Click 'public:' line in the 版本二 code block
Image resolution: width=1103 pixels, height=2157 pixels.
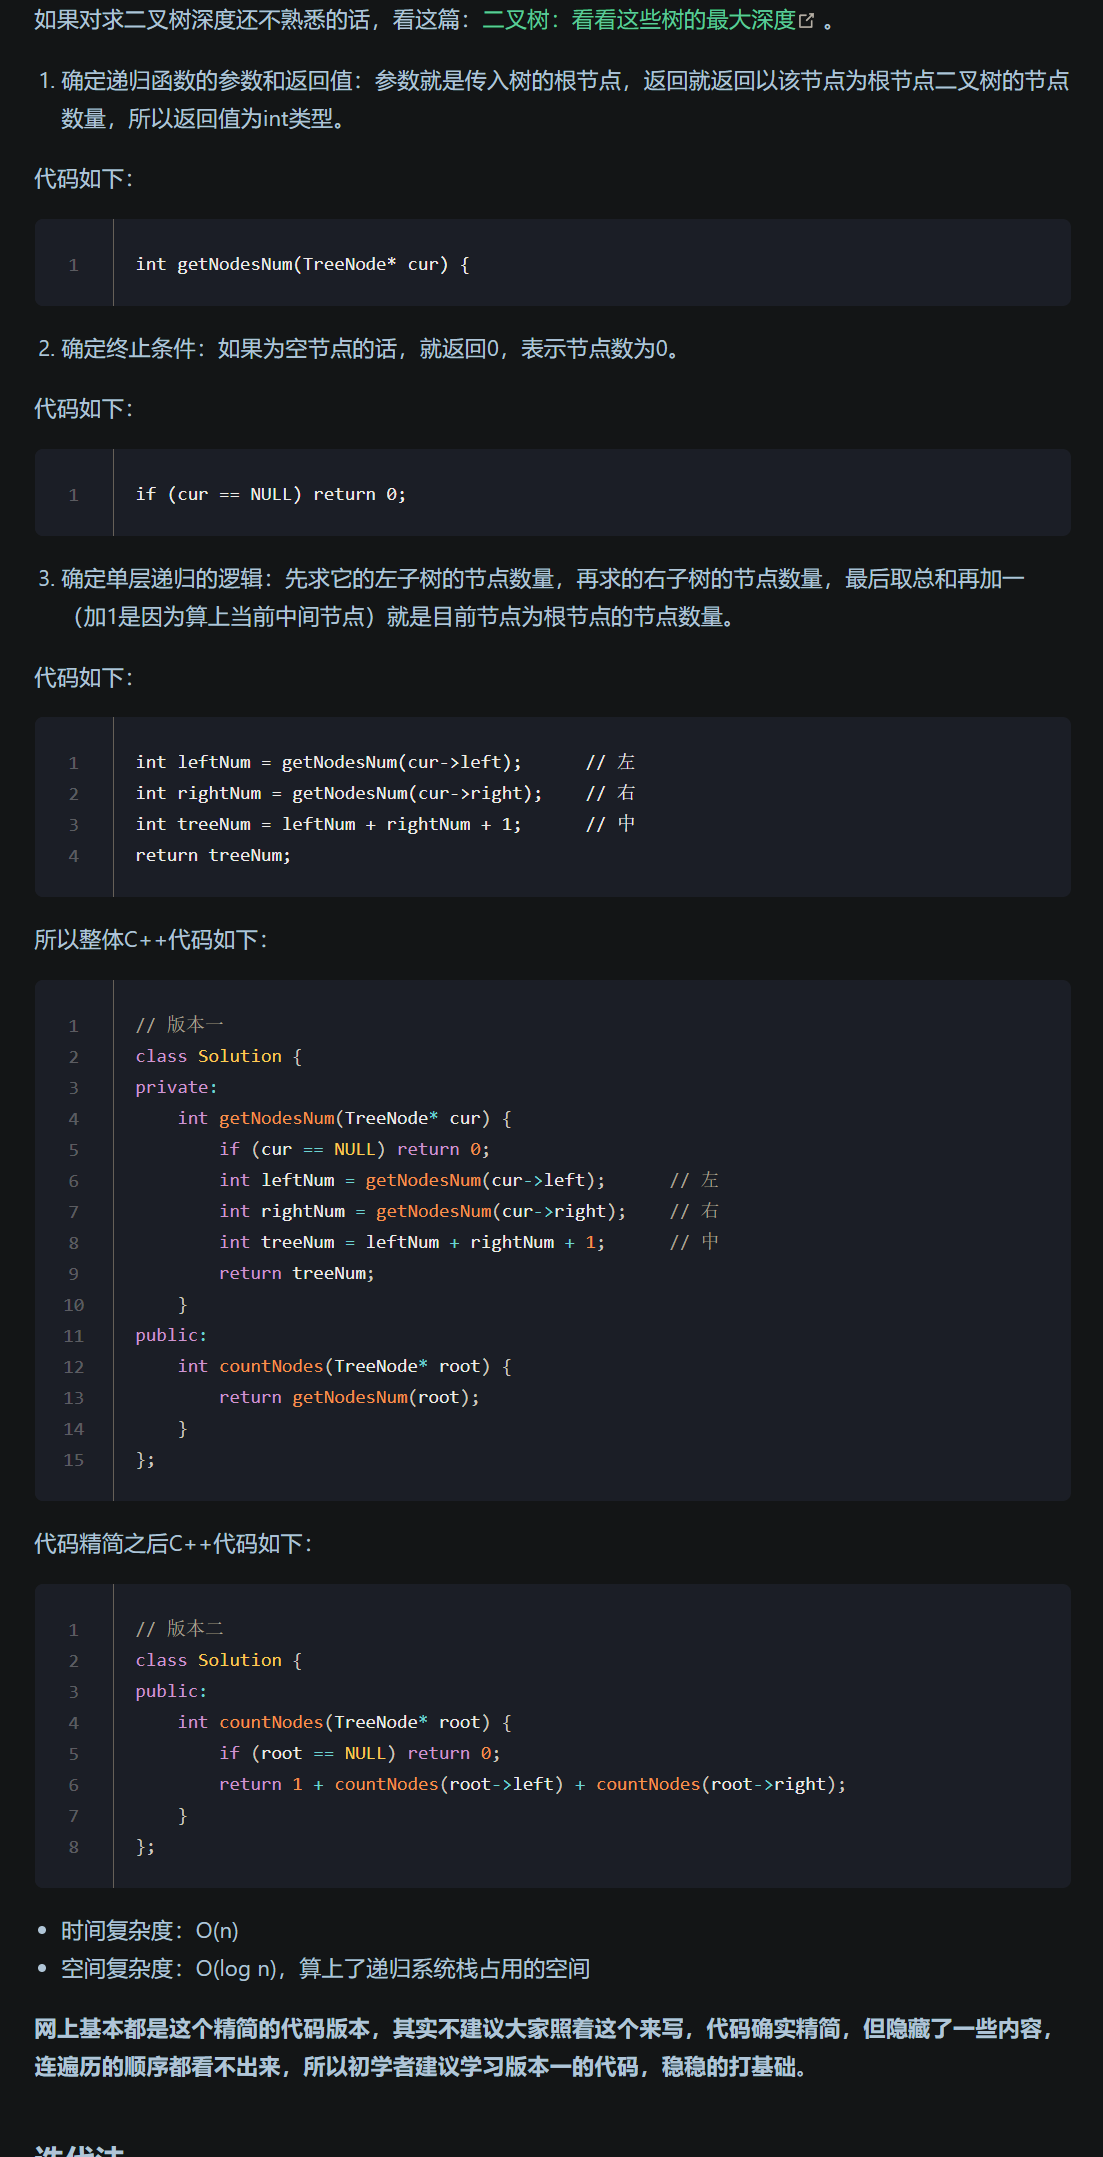point(172,1691)
